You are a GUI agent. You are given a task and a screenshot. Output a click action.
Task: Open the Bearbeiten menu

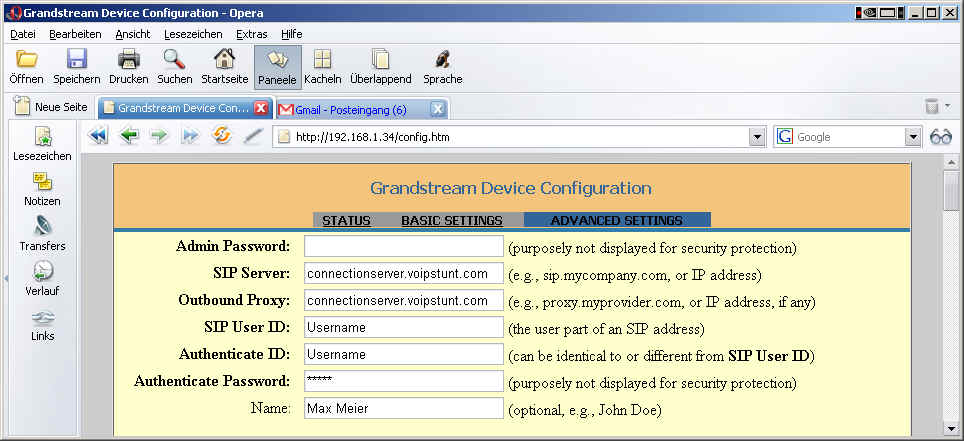pyautogui.click(x=76, y=34)
